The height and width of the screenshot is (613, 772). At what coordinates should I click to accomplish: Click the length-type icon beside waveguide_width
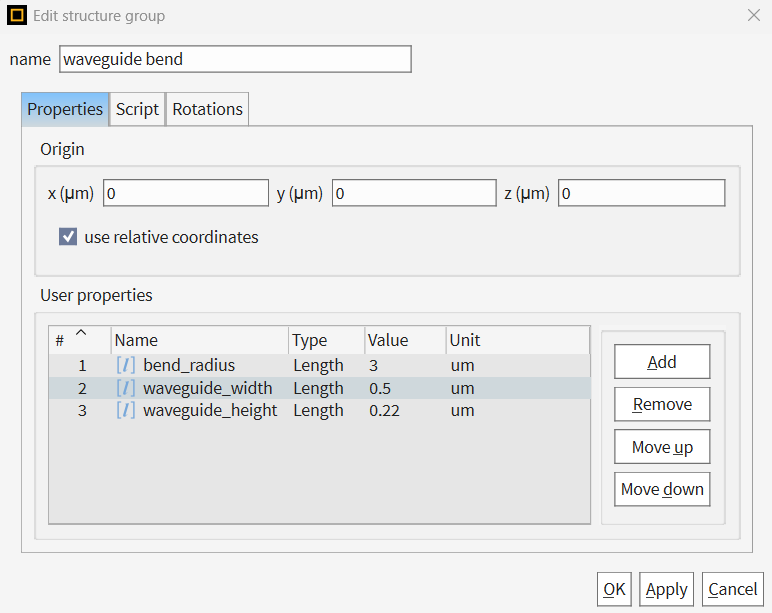tap(126, 388)
